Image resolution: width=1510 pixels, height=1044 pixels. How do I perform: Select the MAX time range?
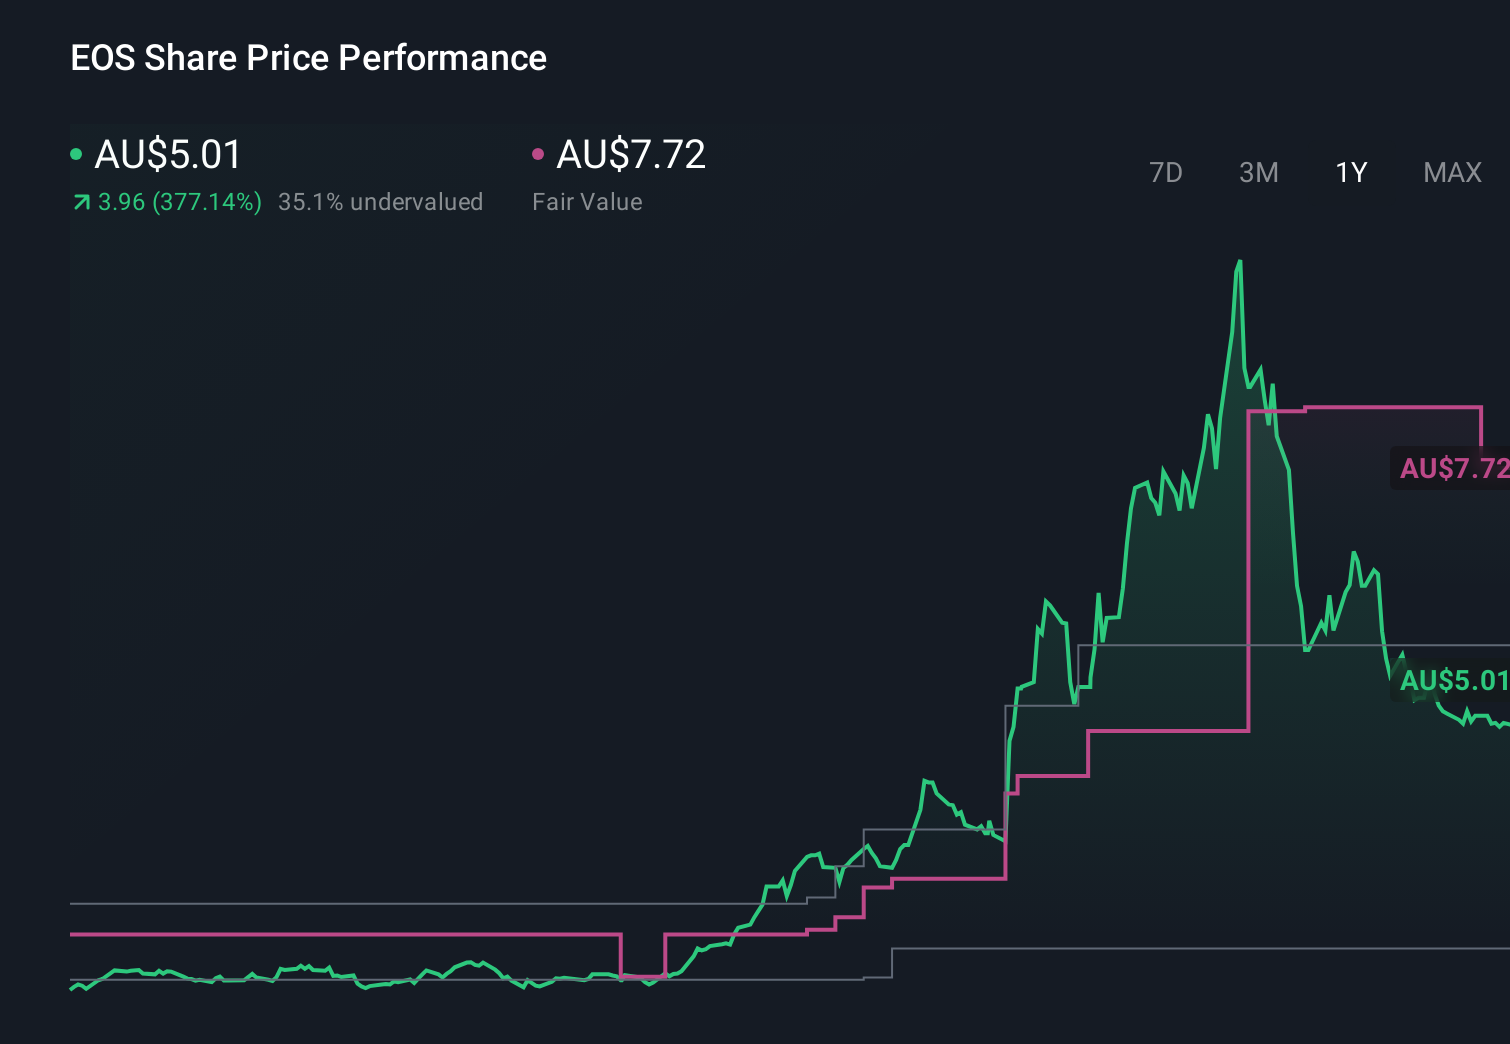1451,172
